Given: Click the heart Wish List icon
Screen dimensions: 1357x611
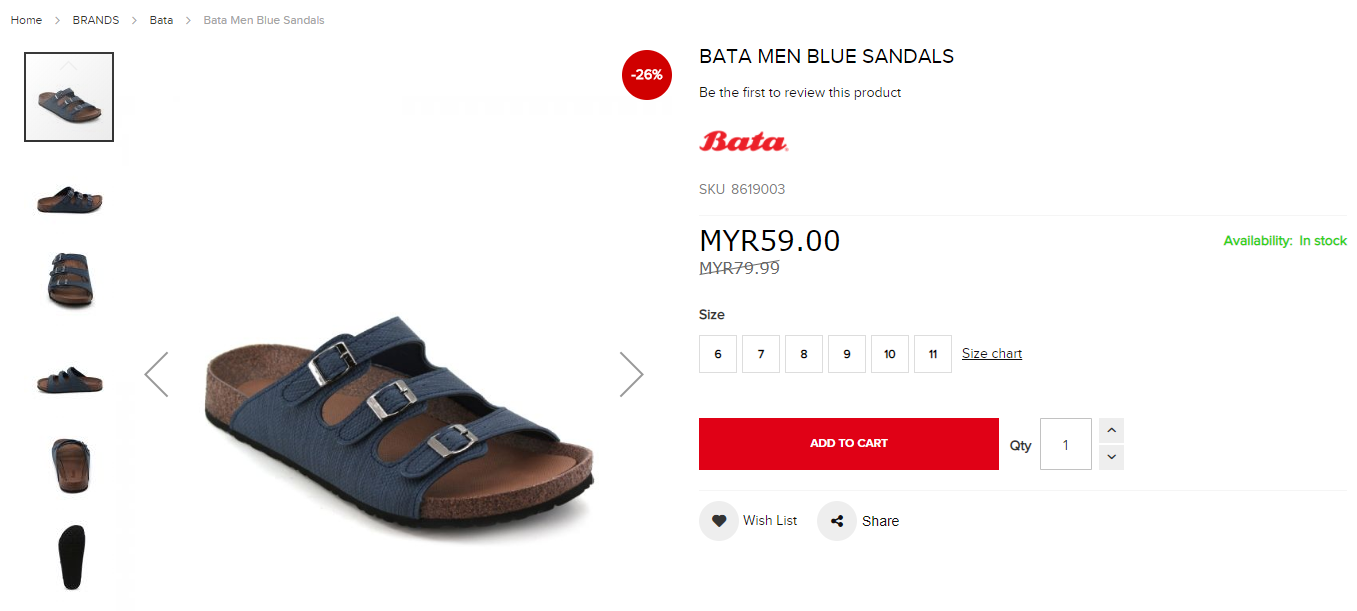Looking at the screenshot, I should (718, 521).
